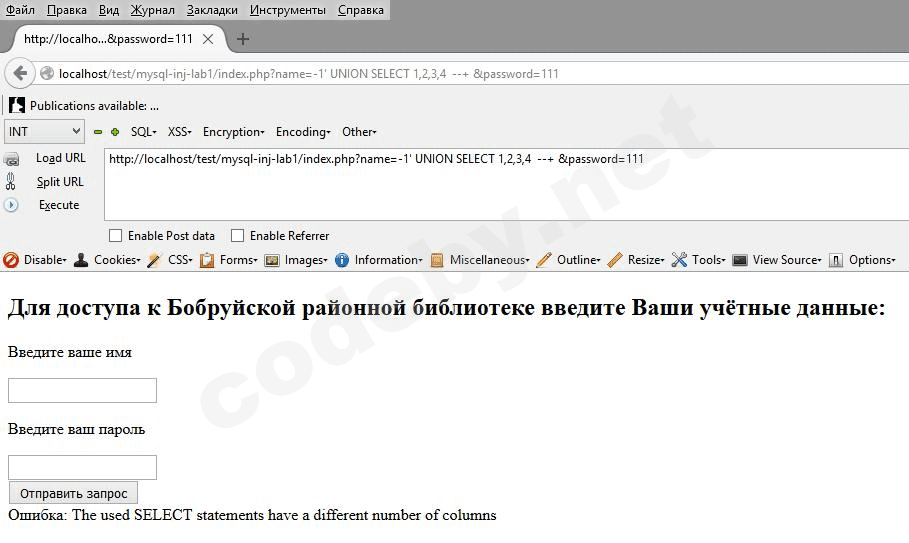The width and height of the screenshot is (909, 543).
Task: Click Publications available text
Action: coord(94,105)
